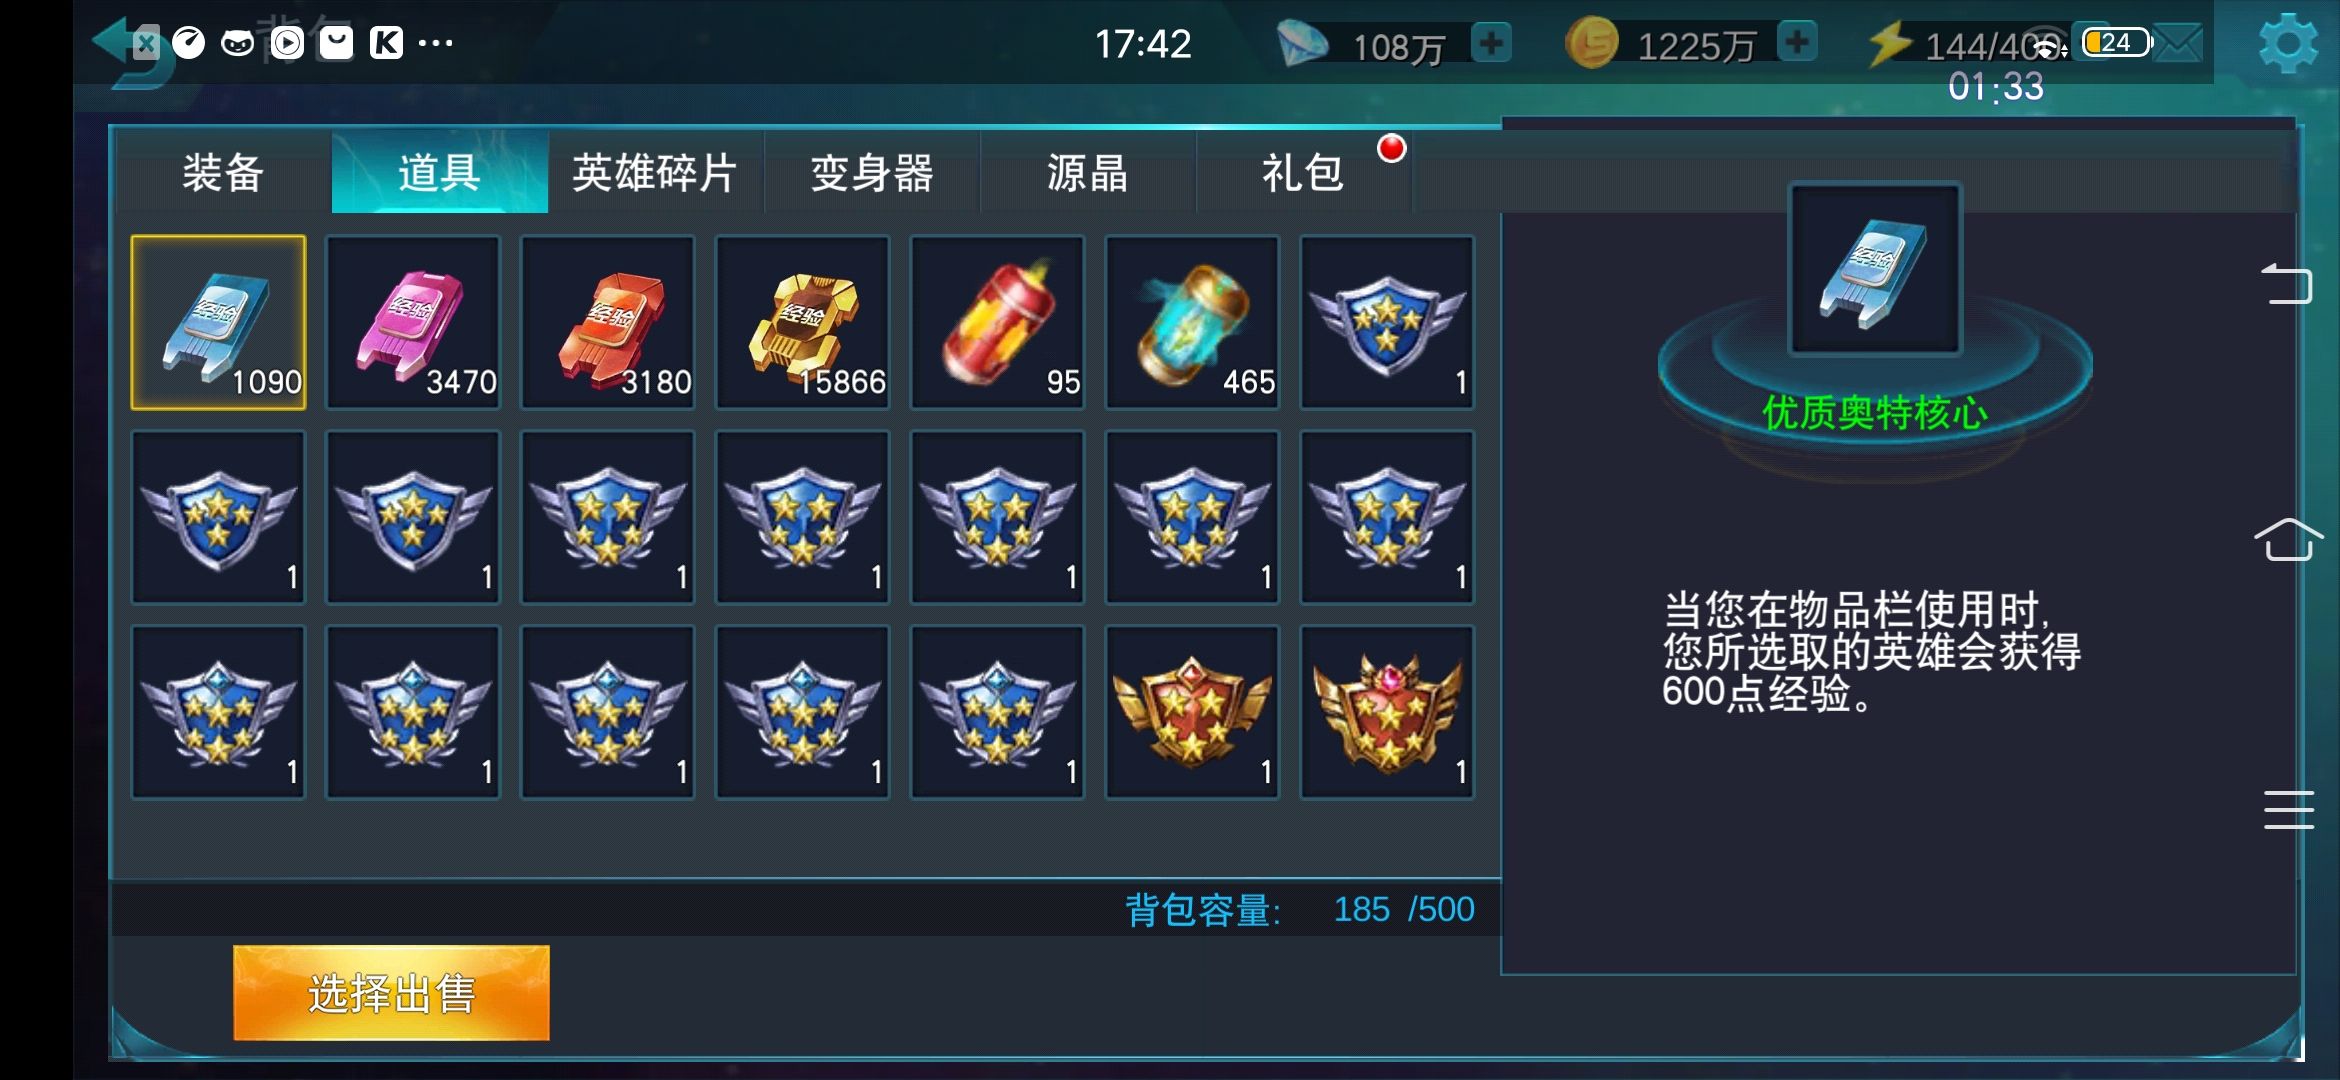Select the red experience card with 3180 count

click(608, 323)
